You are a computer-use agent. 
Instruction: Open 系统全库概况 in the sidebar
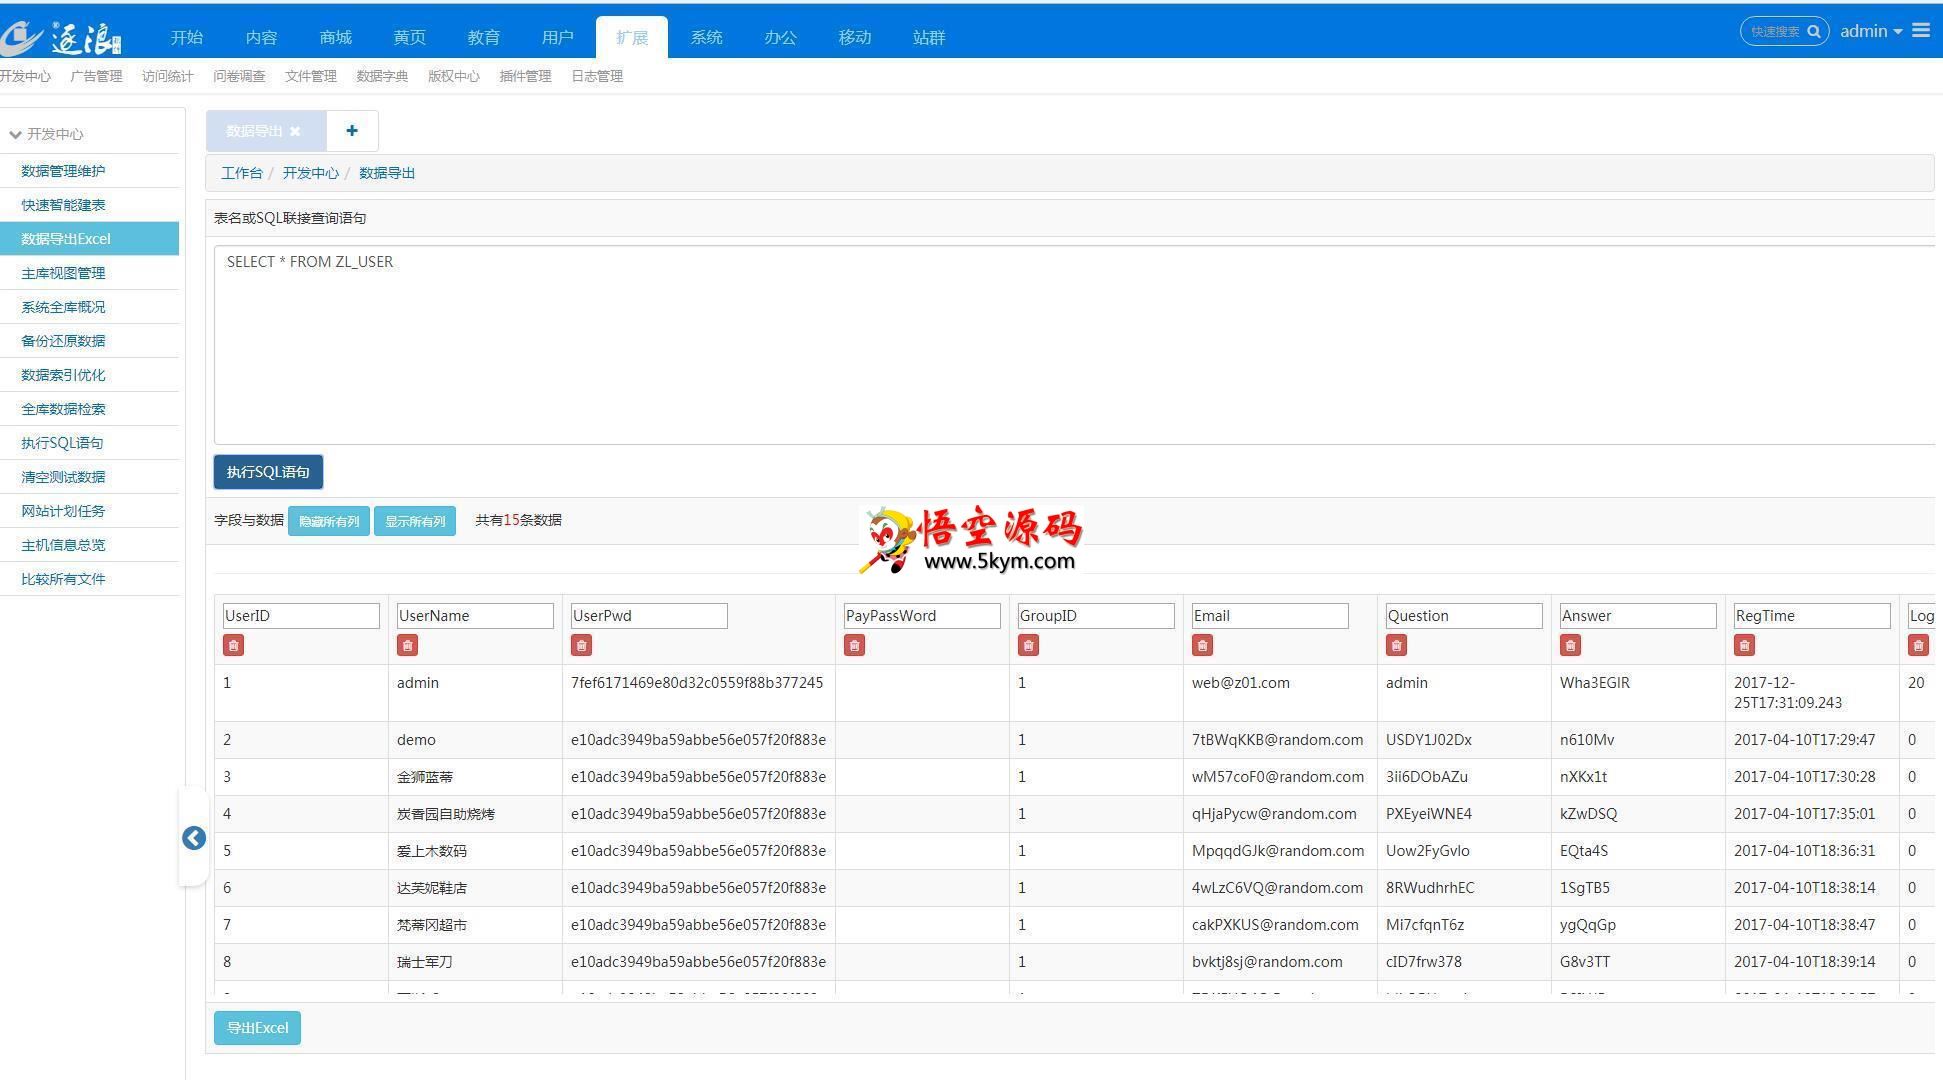(x=90, y=307)
